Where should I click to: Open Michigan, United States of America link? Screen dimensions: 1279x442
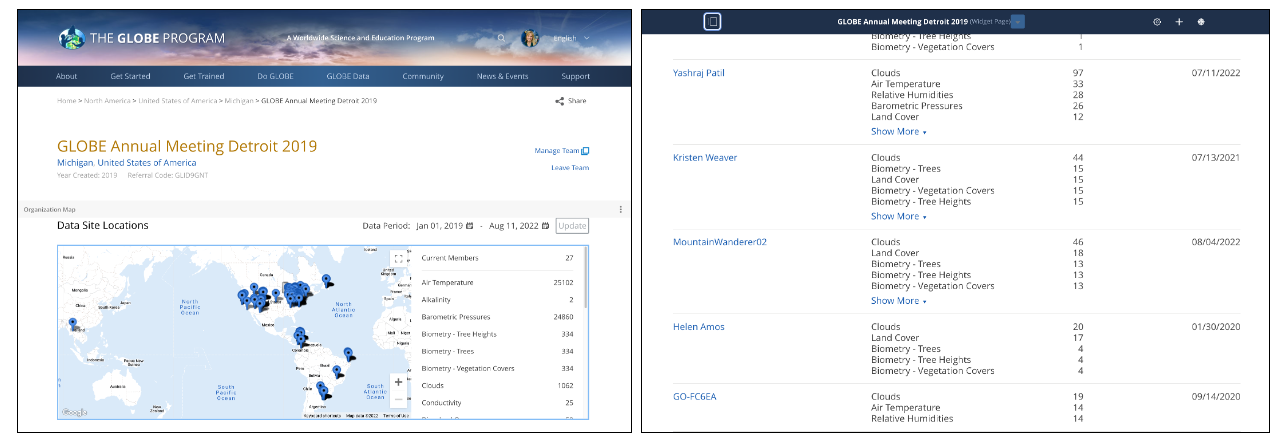click(x=127, y=163)
